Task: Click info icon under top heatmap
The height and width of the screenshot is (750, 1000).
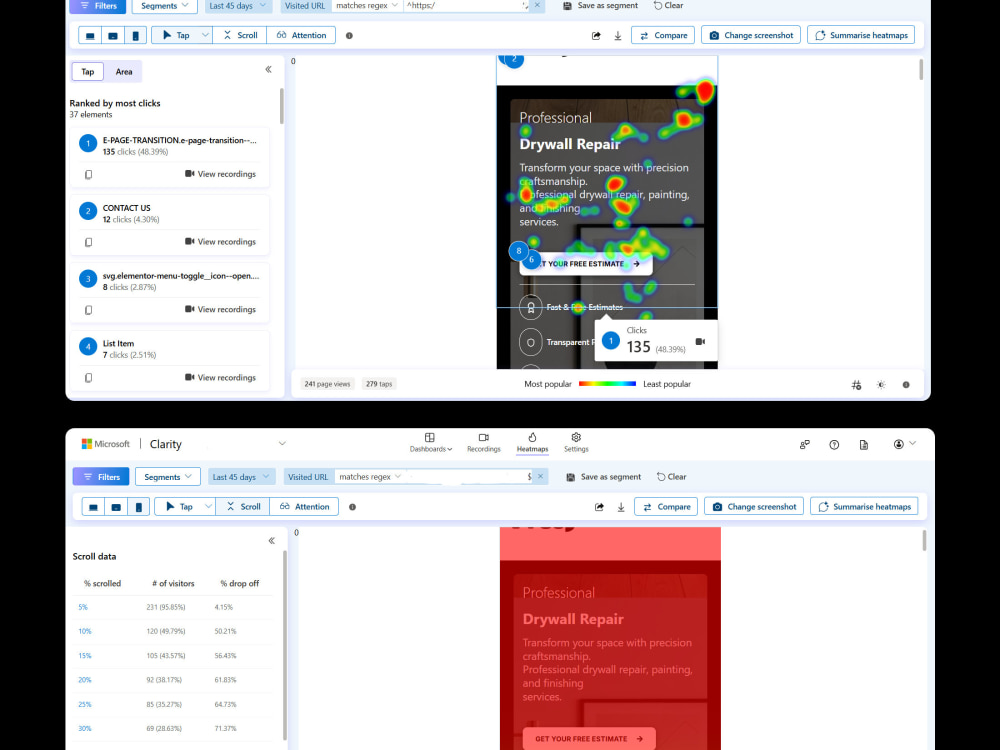Action: click(x=906, y=385)
